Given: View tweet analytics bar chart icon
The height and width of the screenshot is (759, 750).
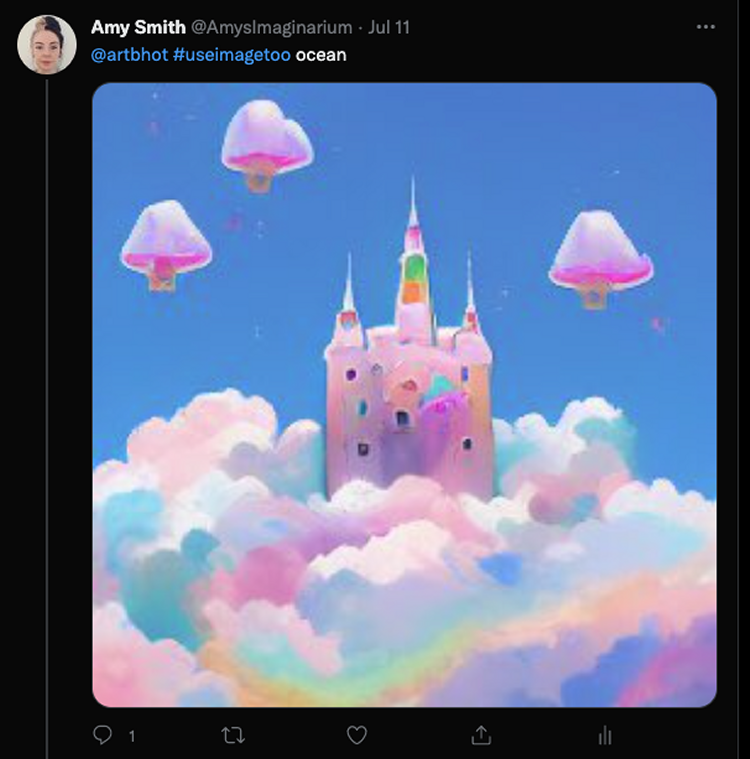Looking at the screenshot, I should pyautogui.click(x=605, y=736).
